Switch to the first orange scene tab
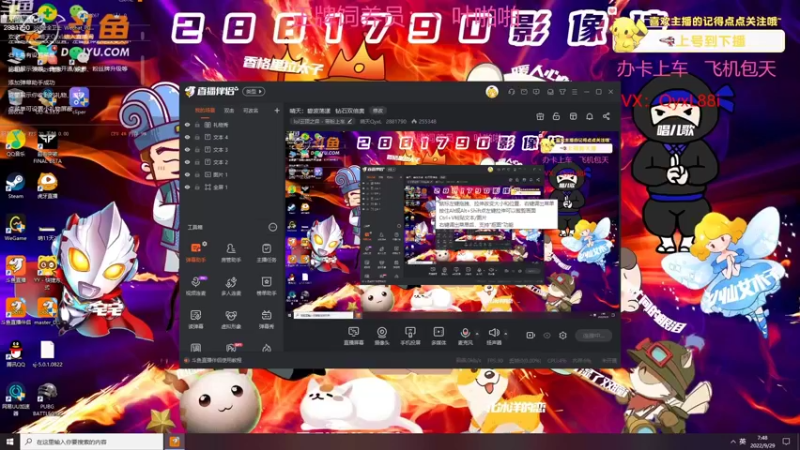 point(205,110)
